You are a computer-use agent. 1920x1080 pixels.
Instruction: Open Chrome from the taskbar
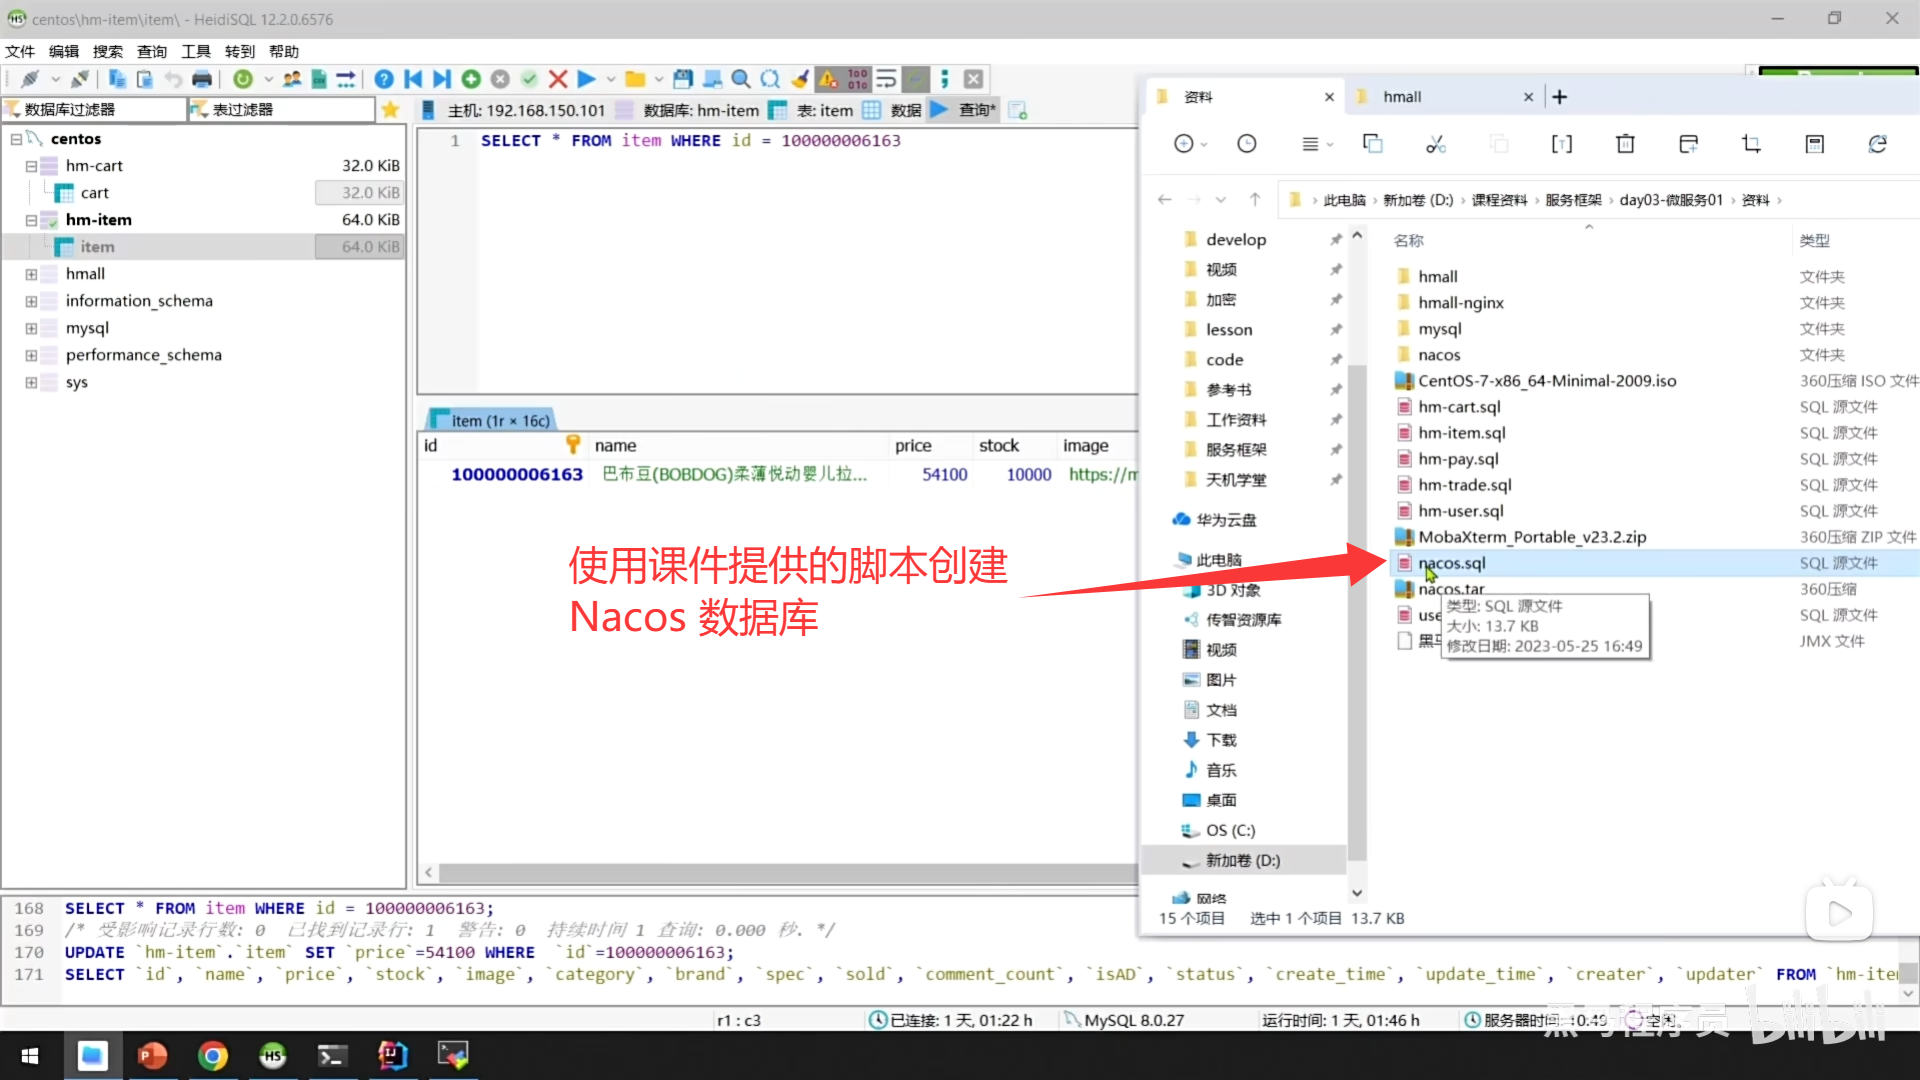[213, 1055]
